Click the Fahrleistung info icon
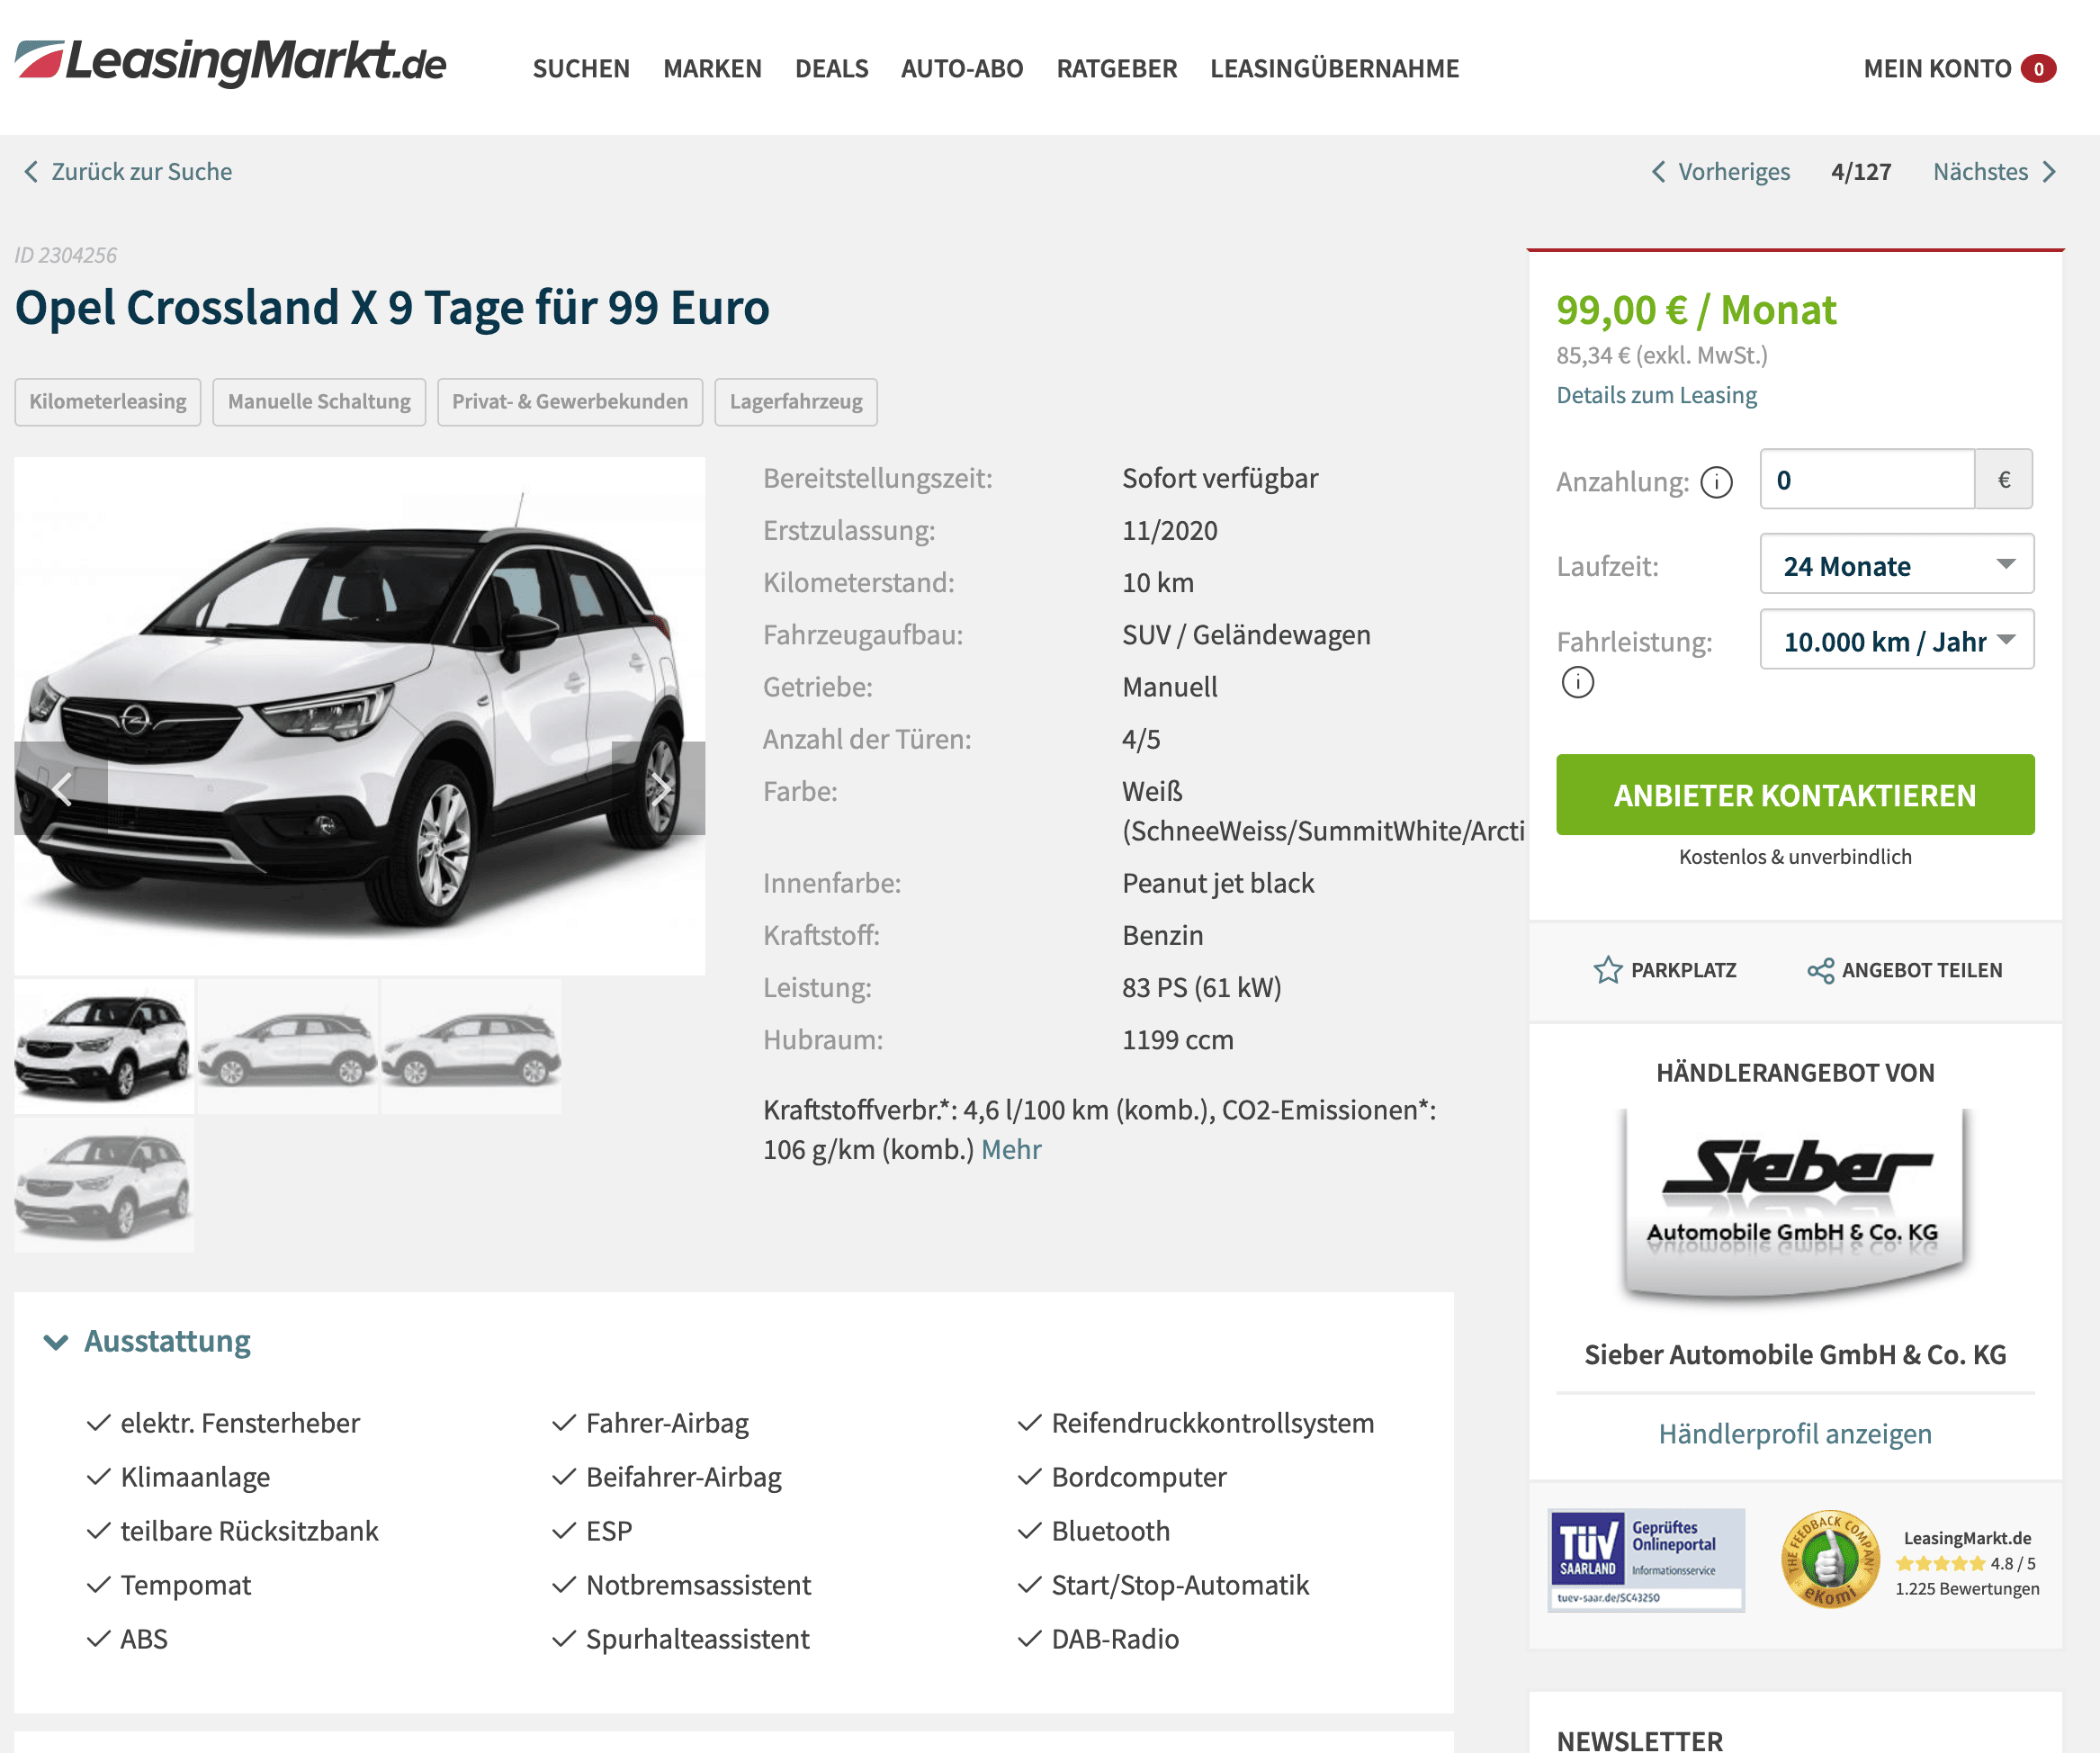The width and height of the screenshot is (2100, 1753). coord(1578,683)
